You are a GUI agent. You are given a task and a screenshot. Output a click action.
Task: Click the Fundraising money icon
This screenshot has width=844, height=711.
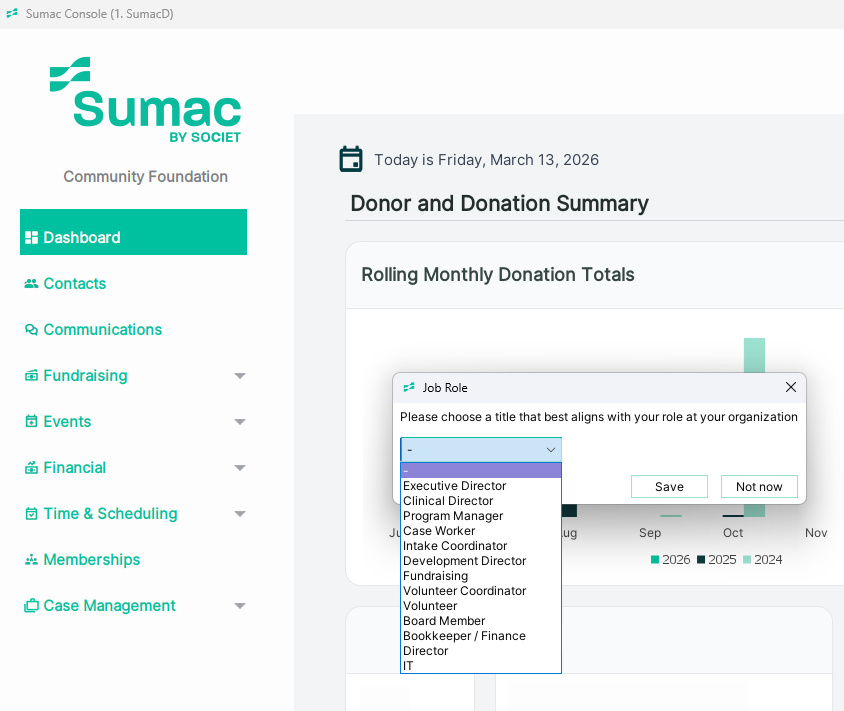tap(31, 376)
